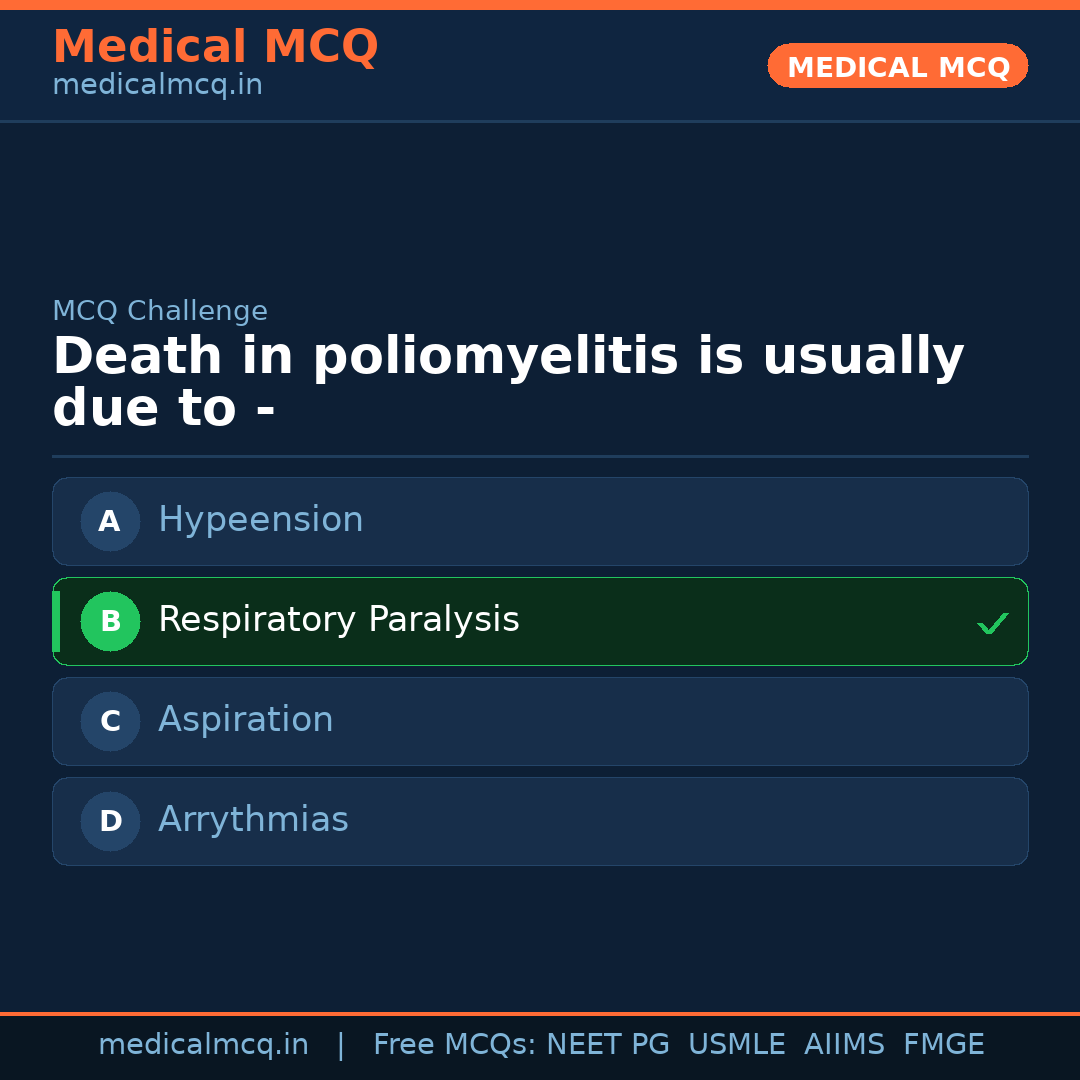This screenshot has height=1080, width=1080.
Task: Open medicalmcq.in link in the footer
Action: tap(203, 1045)
